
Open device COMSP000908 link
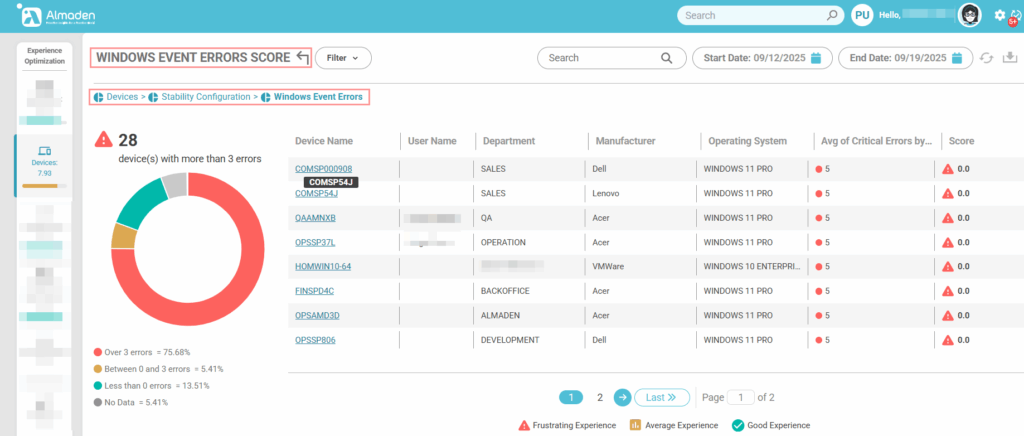point(323,169)
